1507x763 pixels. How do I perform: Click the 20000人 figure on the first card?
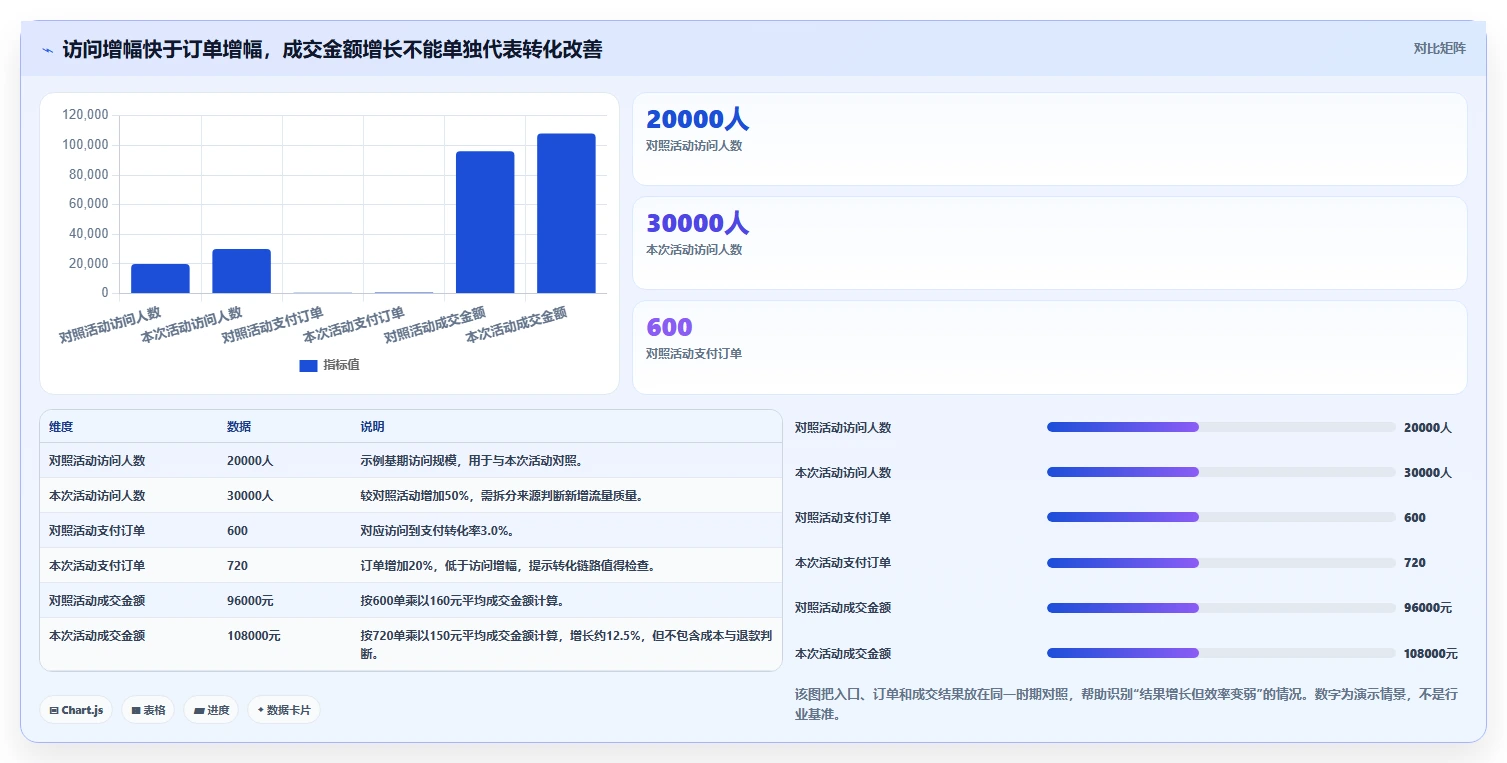(697, 119)
